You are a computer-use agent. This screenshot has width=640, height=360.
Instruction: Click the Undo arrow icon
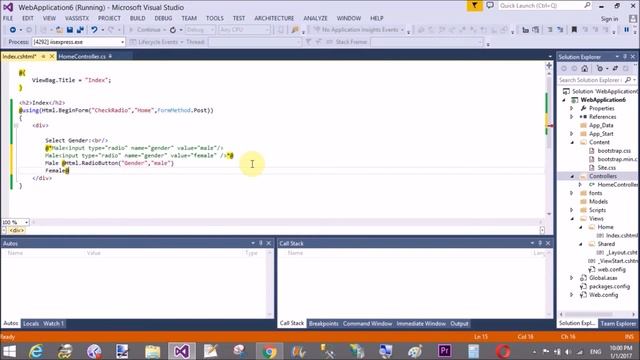pyautogui.click(x=94, y=30)
